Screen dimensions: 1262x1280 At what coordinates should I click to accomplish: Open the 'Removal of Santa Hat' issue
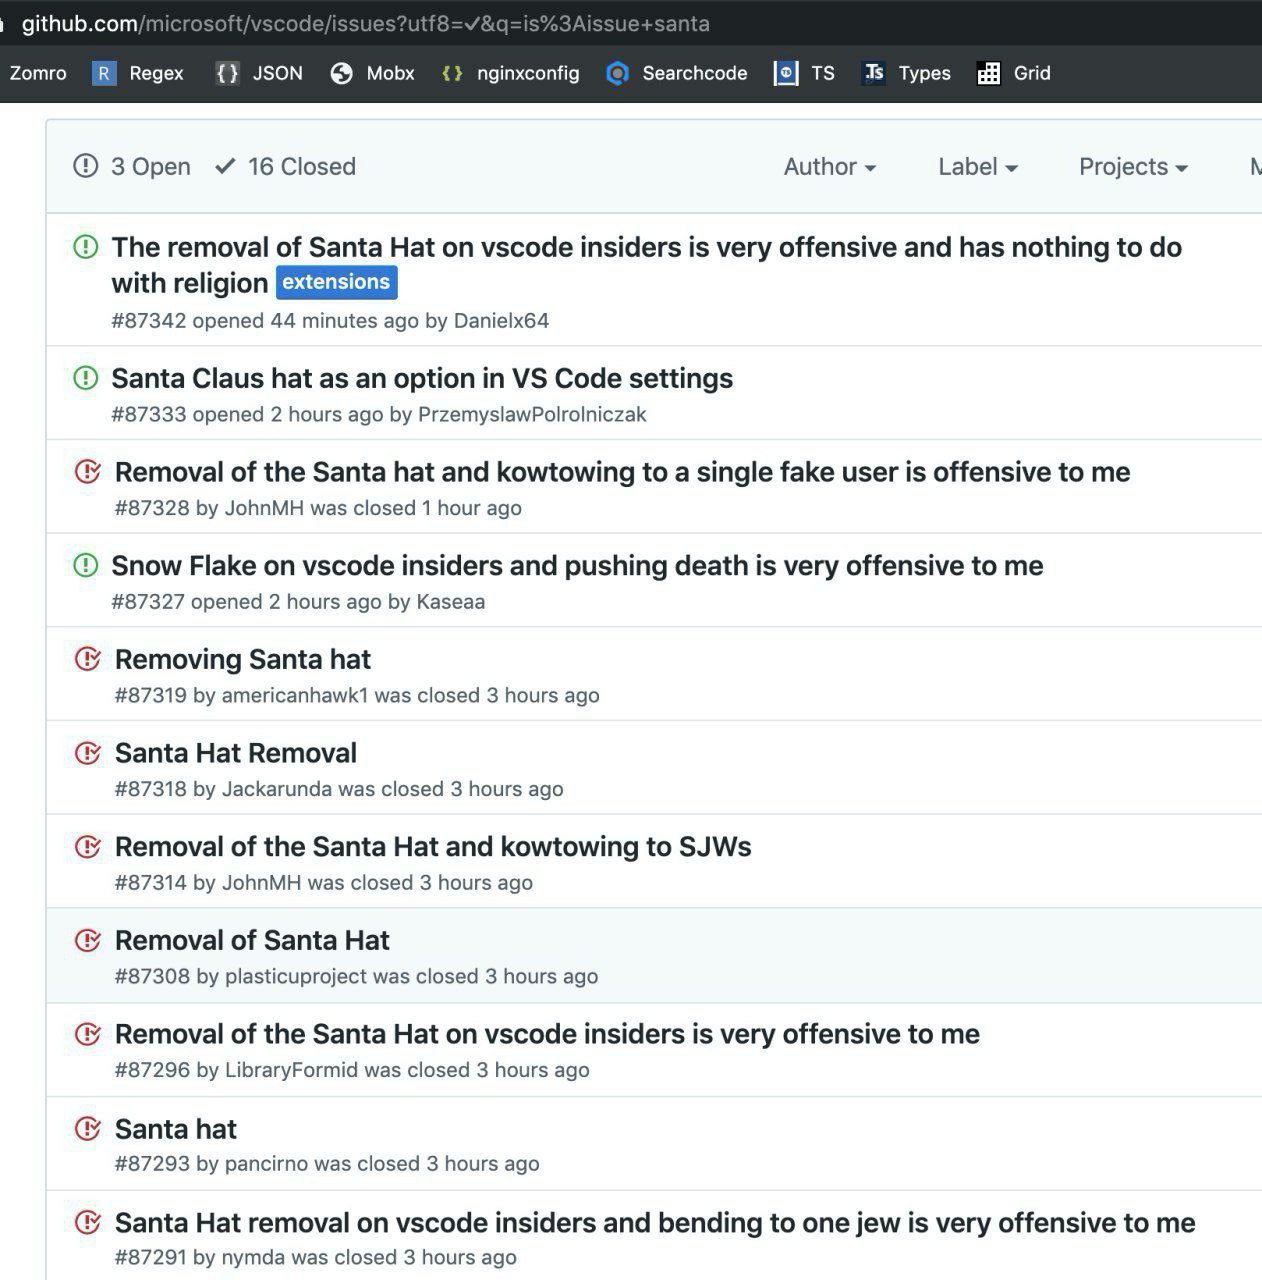coord(252,940)
